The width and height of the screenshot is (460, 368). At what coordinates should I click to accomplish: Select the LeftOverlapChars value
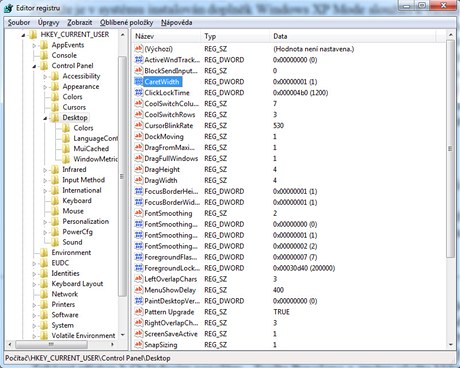(170, 279)
